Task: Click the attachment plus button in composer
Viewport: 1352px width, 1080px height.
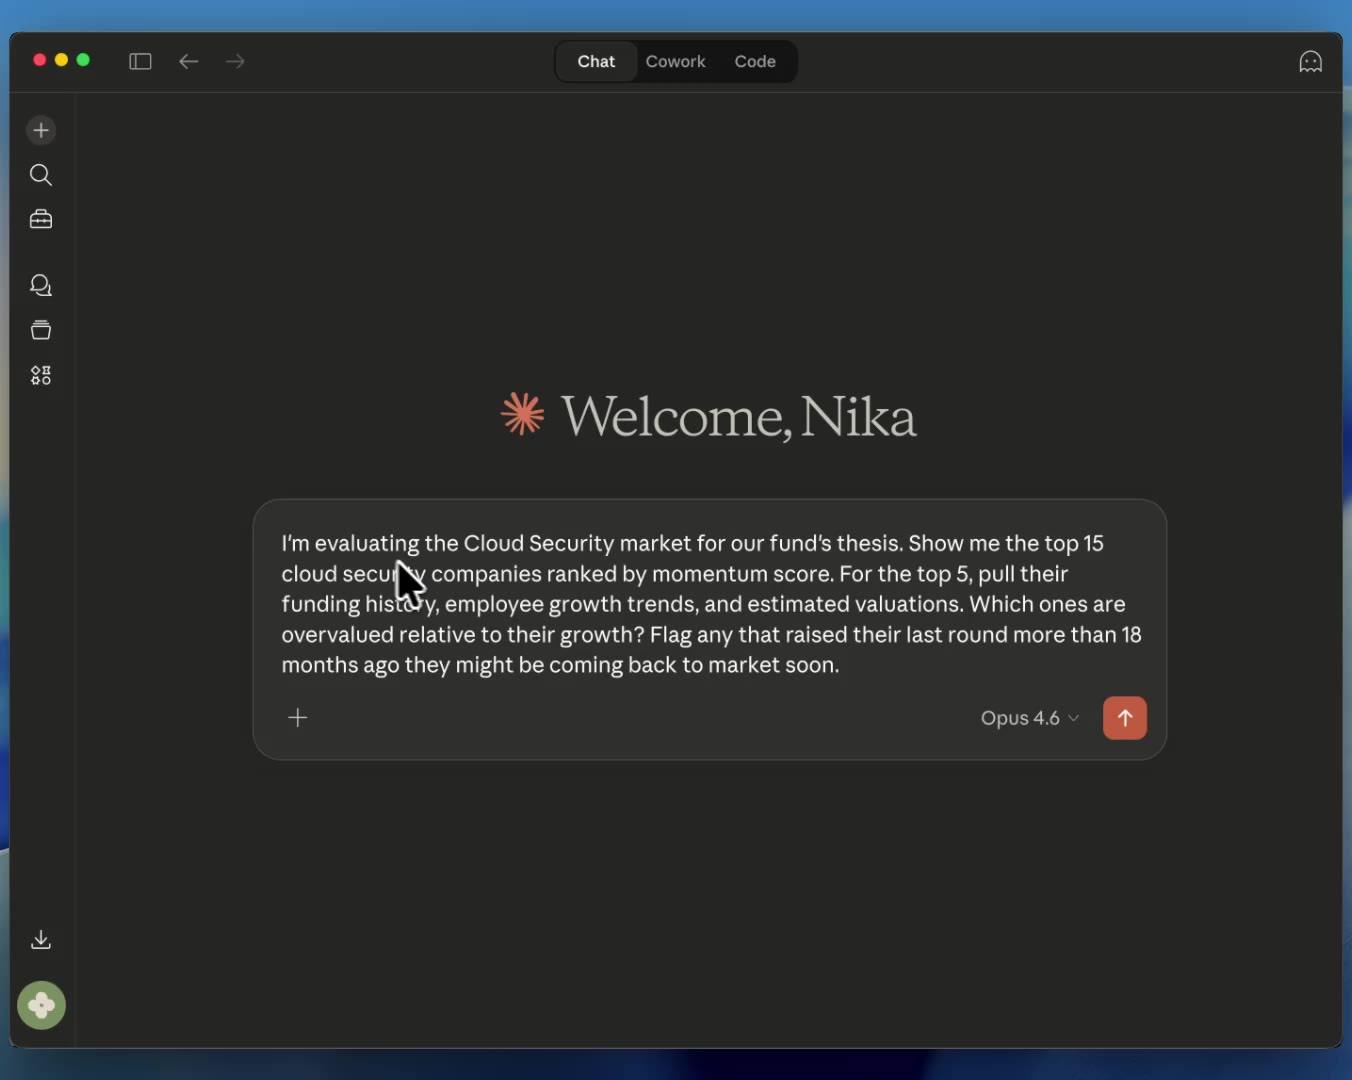Action: coord(298,718)
